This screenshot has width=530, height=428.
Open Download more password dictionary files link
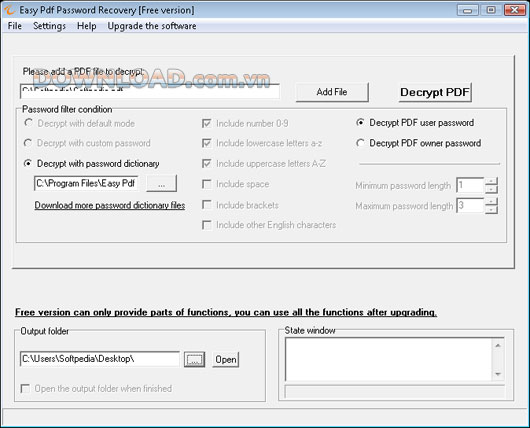110,205
